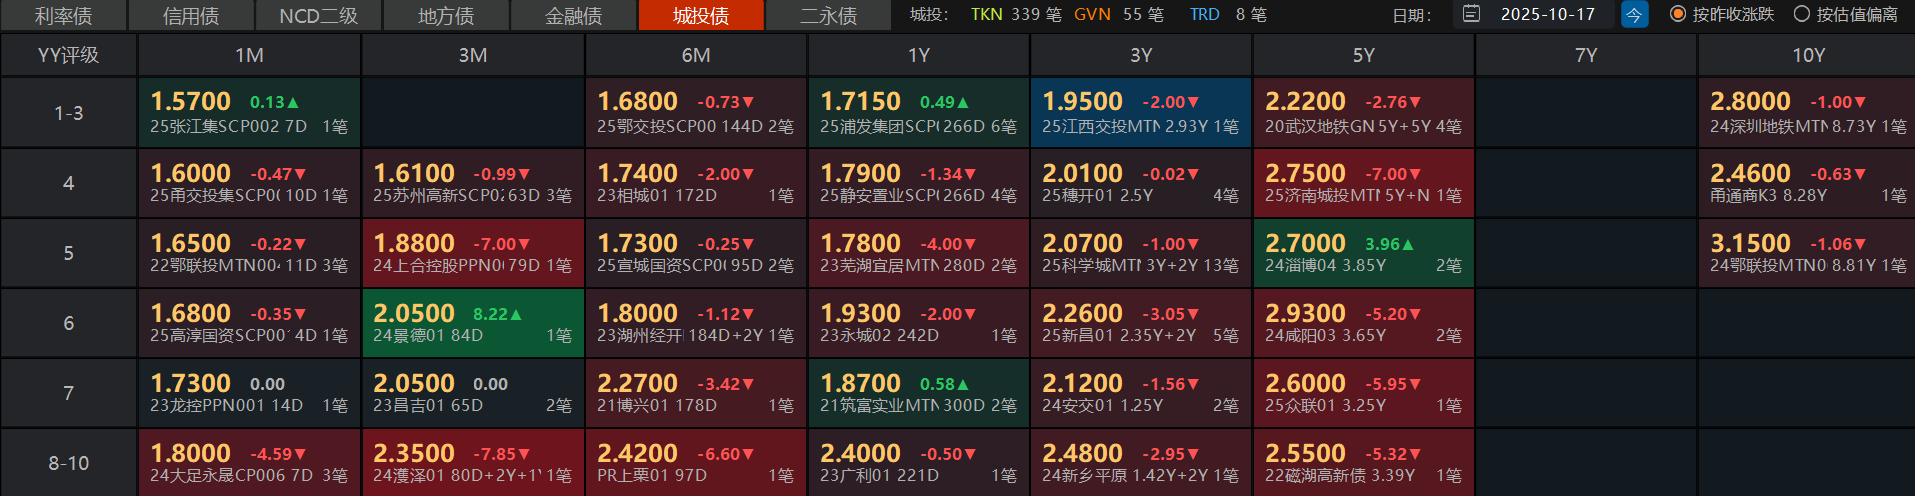Viewport: 1915px width, 496px height.
Task: Click the 23永城02 242D cell
Action: tap(919, 323)
